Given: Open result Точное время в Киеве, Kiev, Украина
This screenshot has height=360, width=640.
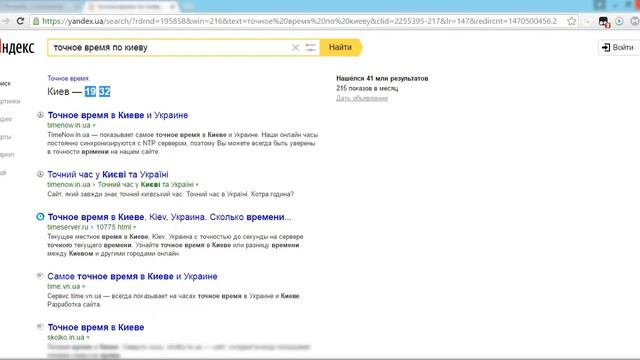Looking at the screenshot, I should pos(169,217).
